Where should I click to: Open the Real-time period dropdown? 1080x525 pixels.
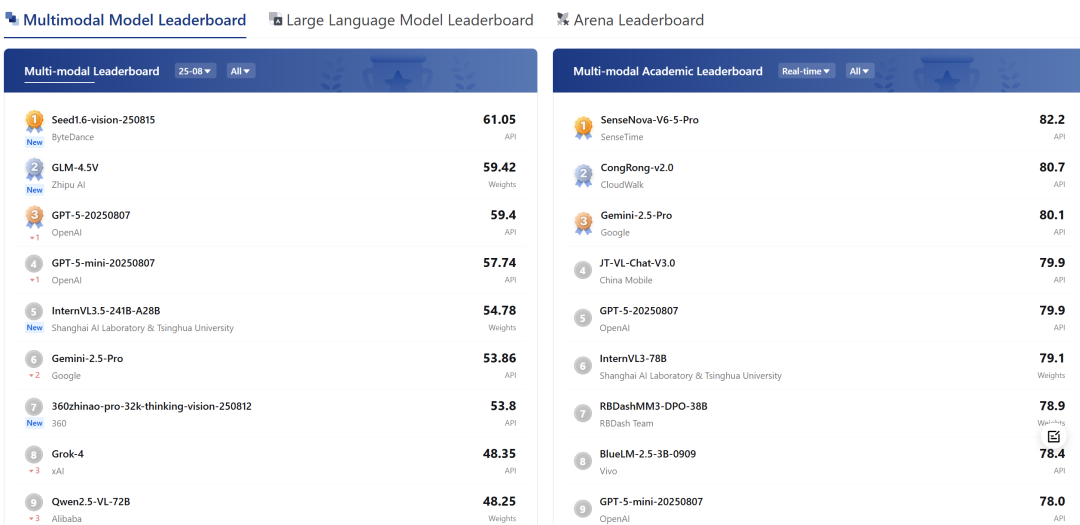[x=806, y=71]
